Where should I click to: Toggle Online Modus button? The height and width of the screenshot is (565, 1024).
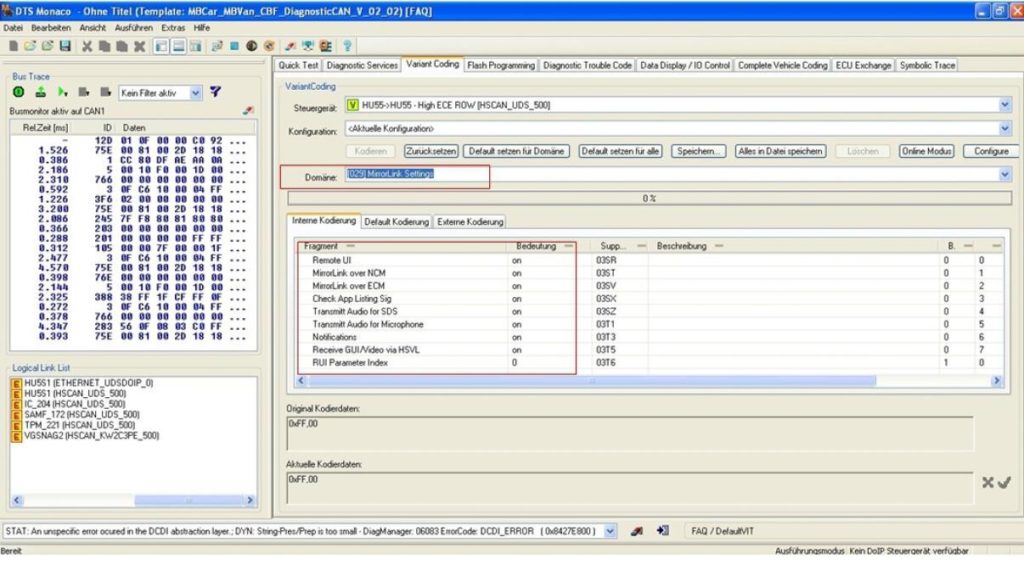click(926, 151)
